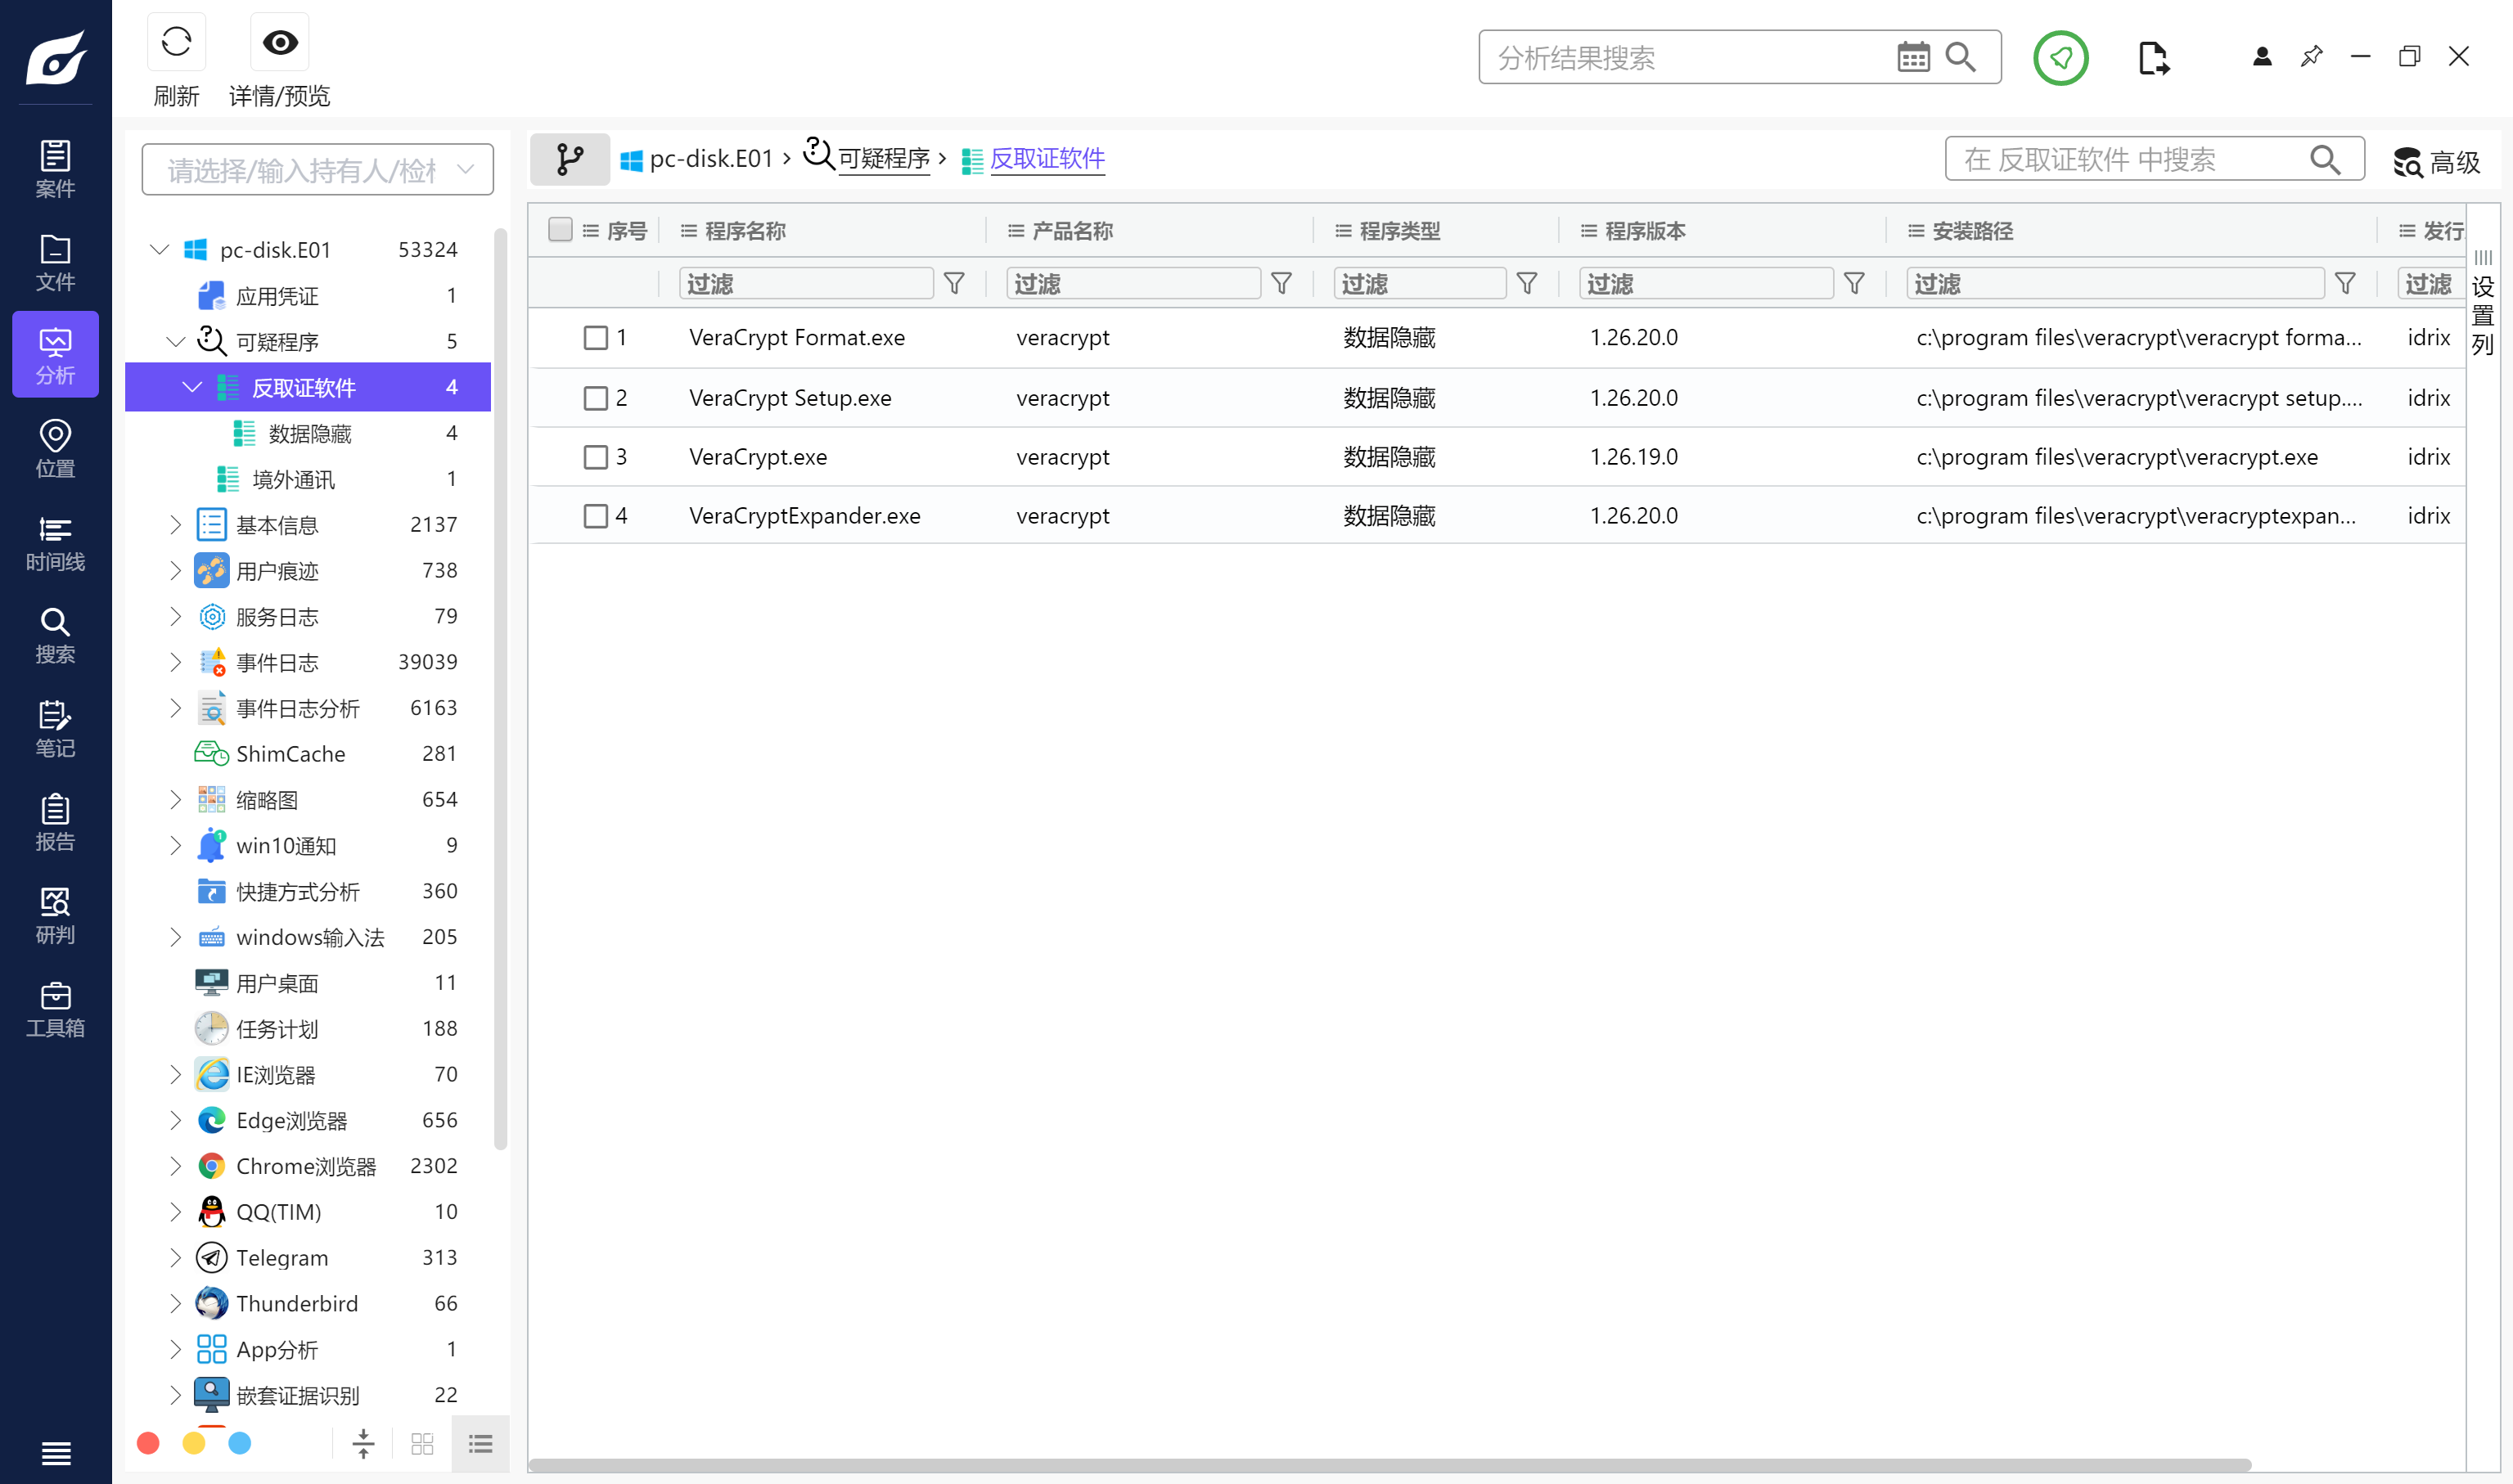The width and height of the screenshot is (2513, 1484).
Task: Click the yellow color tag dot
Action: click(x=194, y=1443)
